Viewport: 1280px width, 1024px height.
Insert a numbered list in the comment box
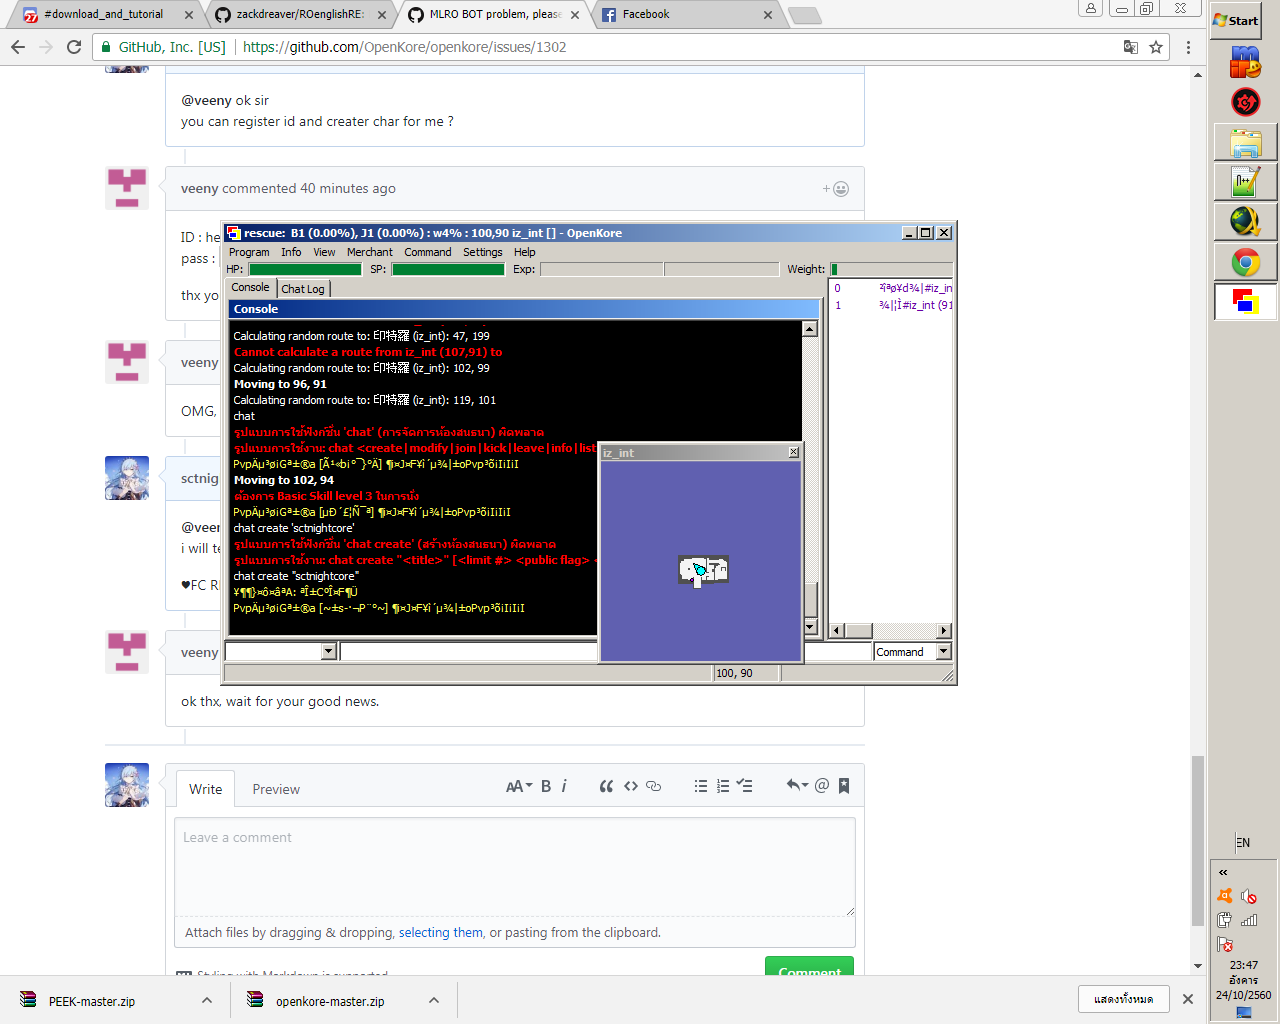[722, 786]
